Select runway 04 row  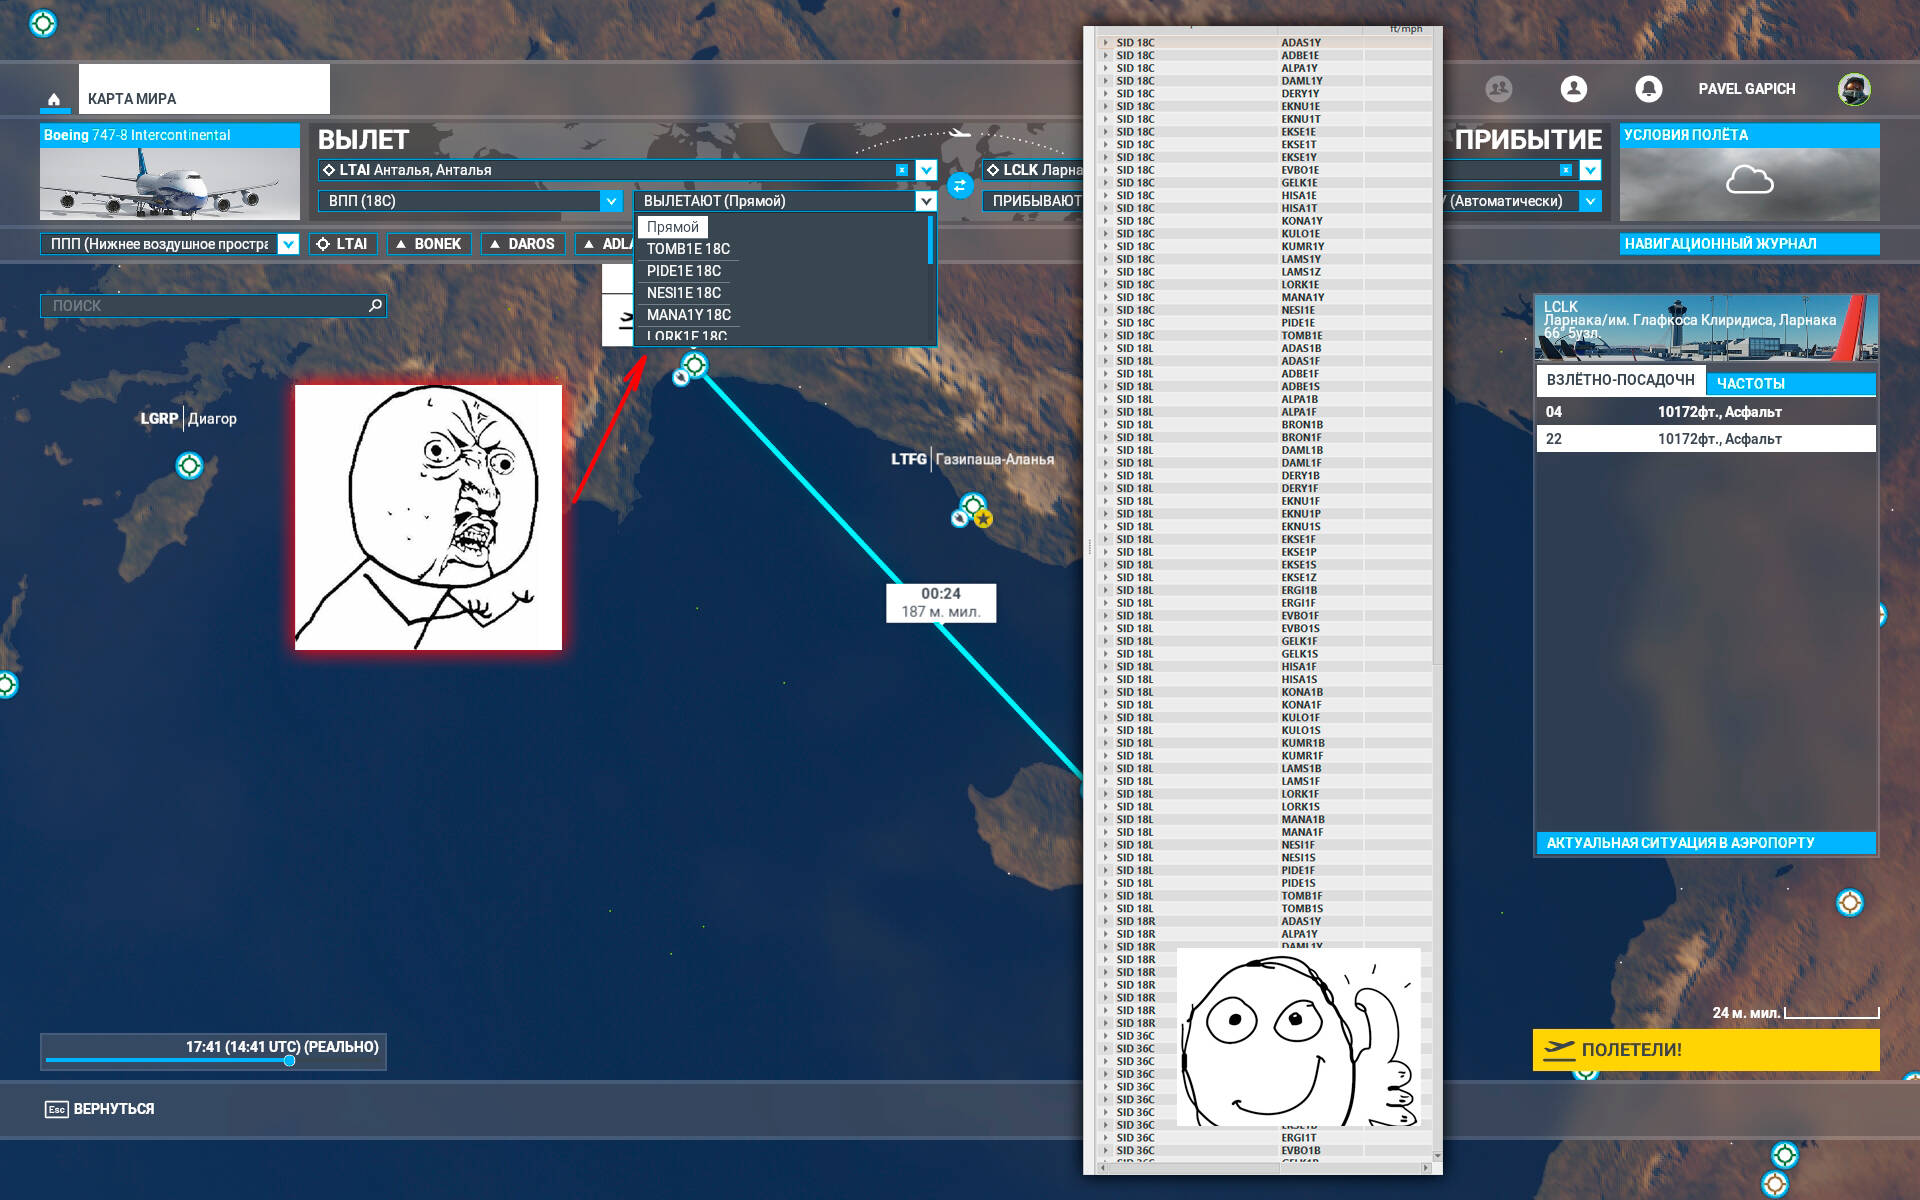click(x=1706, y=412)
